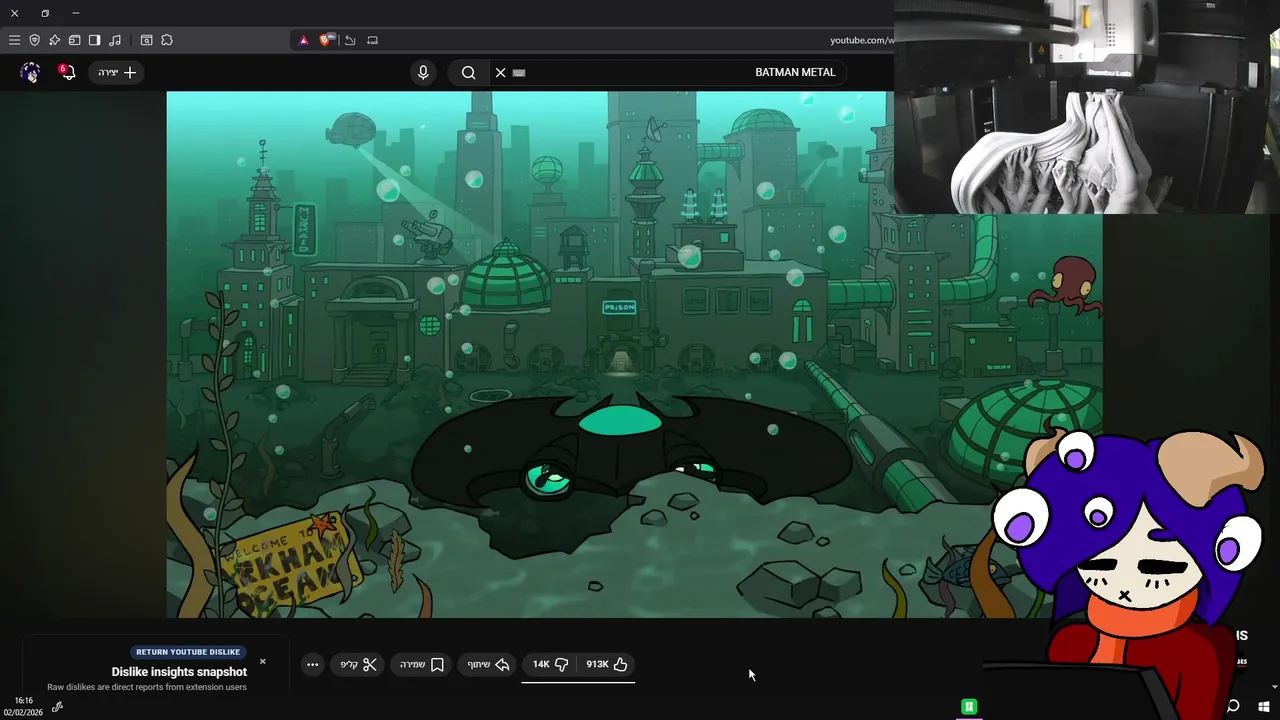1280x720 pixels.
Task: Click the cast screen icon in address bar
Action: (x=372, y=40)
